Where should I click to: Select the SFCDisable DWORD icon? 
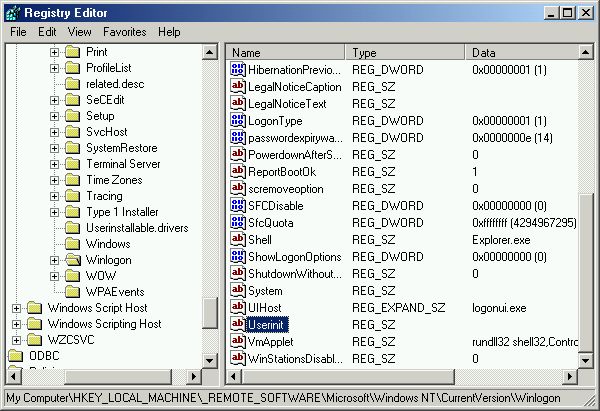click(x=238, y=205)
